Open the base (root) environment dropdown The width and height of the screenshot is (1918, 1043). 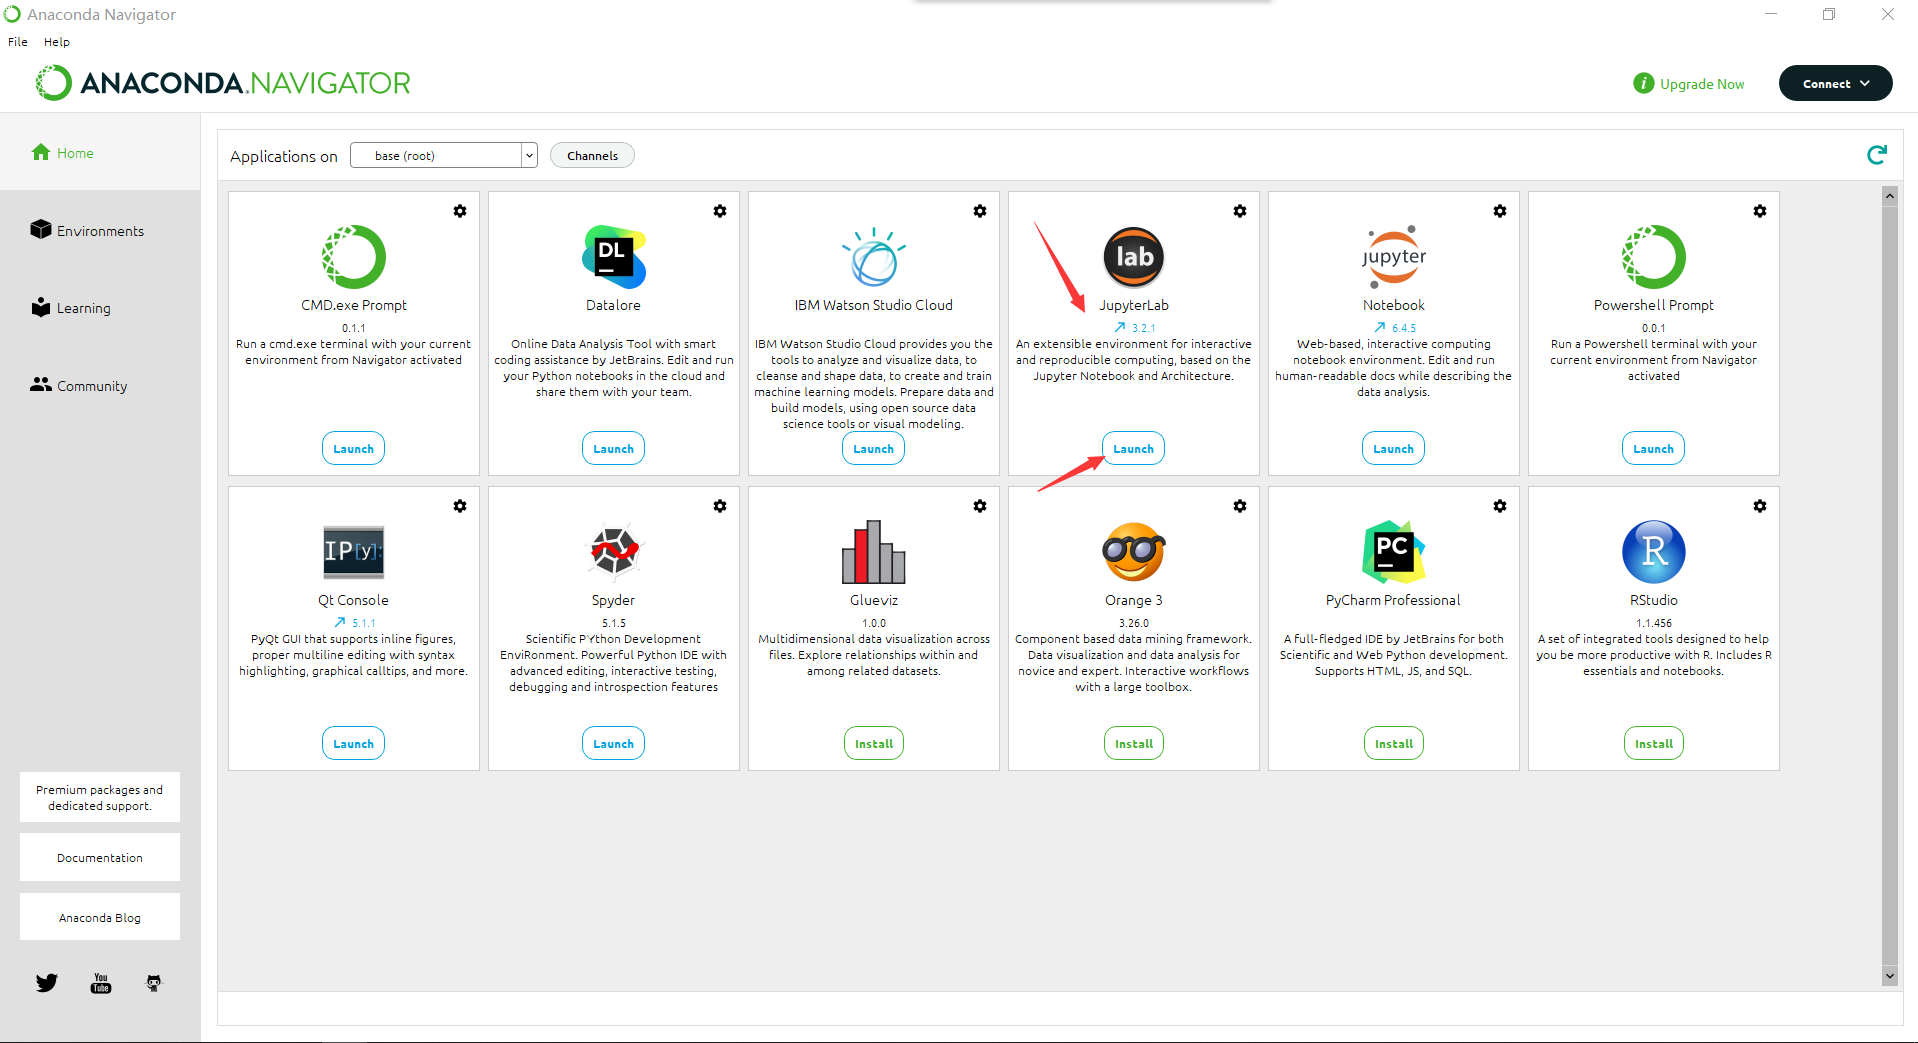(444, 155)
